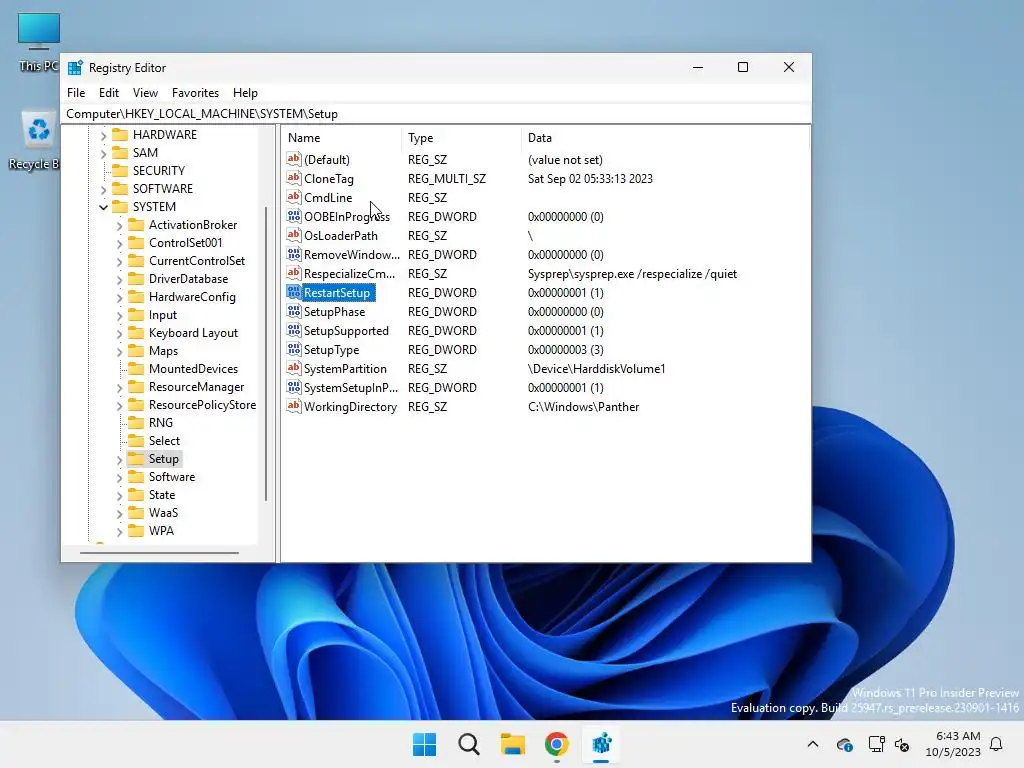1024x768 pixels.
Task: Click the CloneTag string value icon
Action: coord(294,178)
